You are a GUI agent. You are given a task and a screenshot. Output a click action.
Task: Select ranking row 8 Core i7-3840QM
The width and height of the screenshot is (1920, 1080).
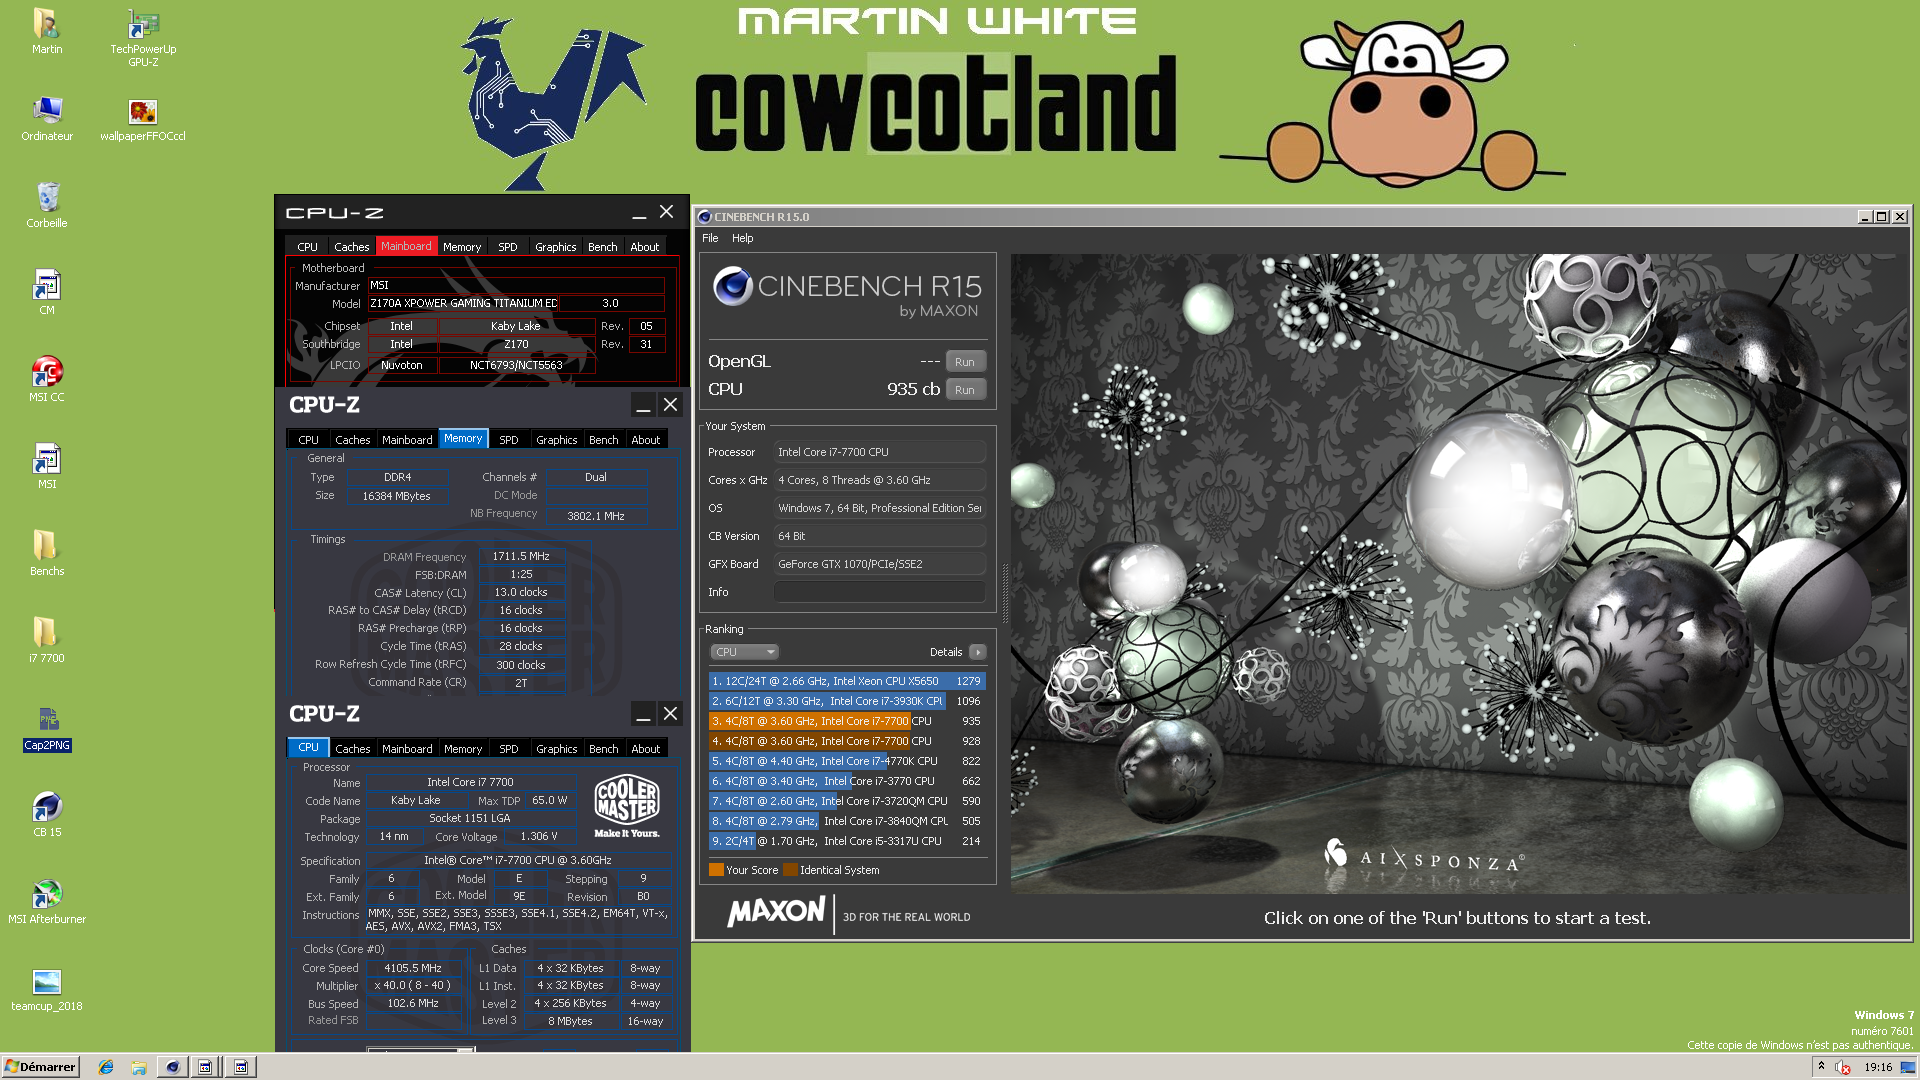847,821
